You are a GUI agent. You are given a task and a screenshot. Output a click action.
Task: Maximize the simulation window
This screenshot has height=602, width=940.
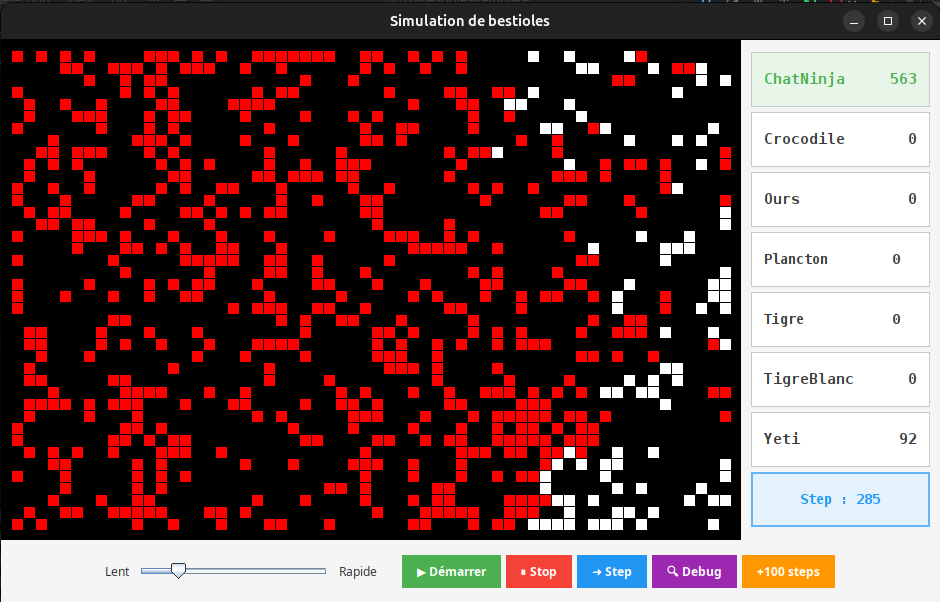887,21
